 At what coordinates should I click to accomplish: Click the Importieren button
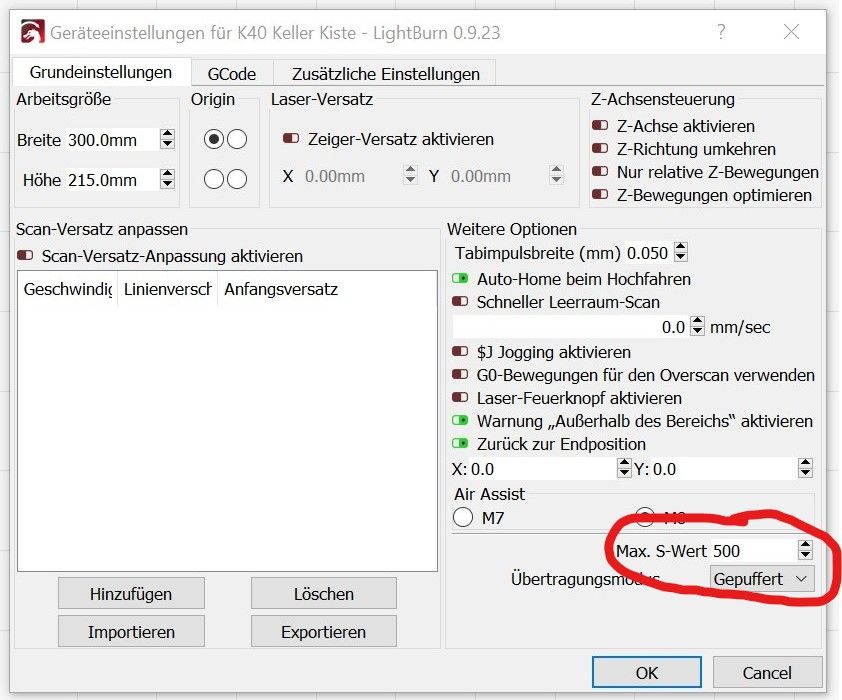coord(131,632)
